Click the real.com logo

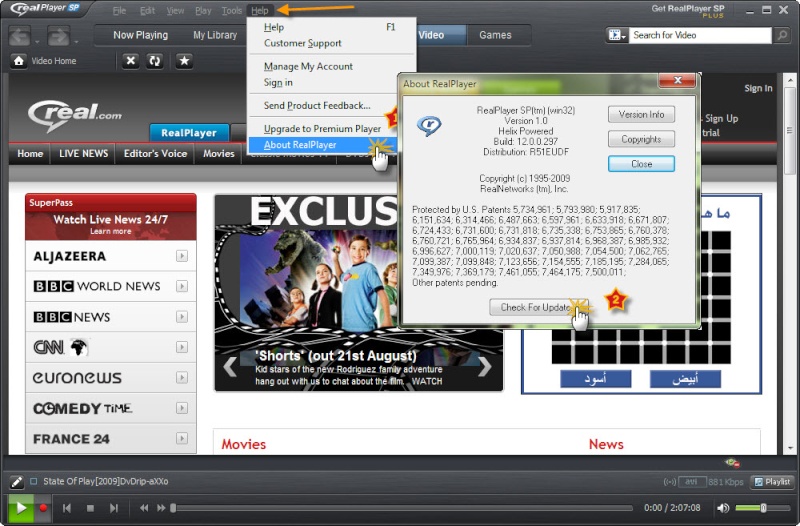click(x=74, y=114)
